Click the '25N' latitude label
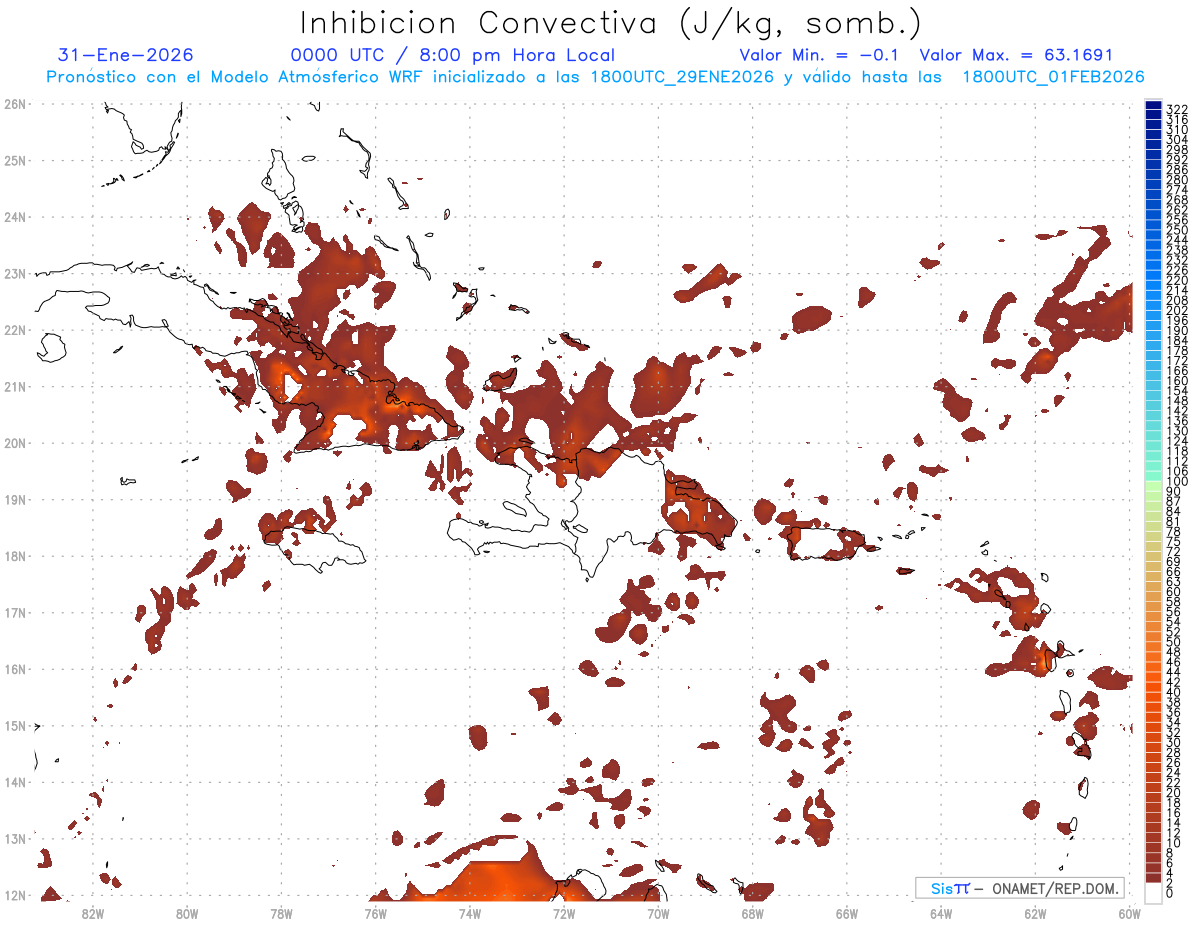Viewport: 1200px width, 927px height. (x=15, y=160)
